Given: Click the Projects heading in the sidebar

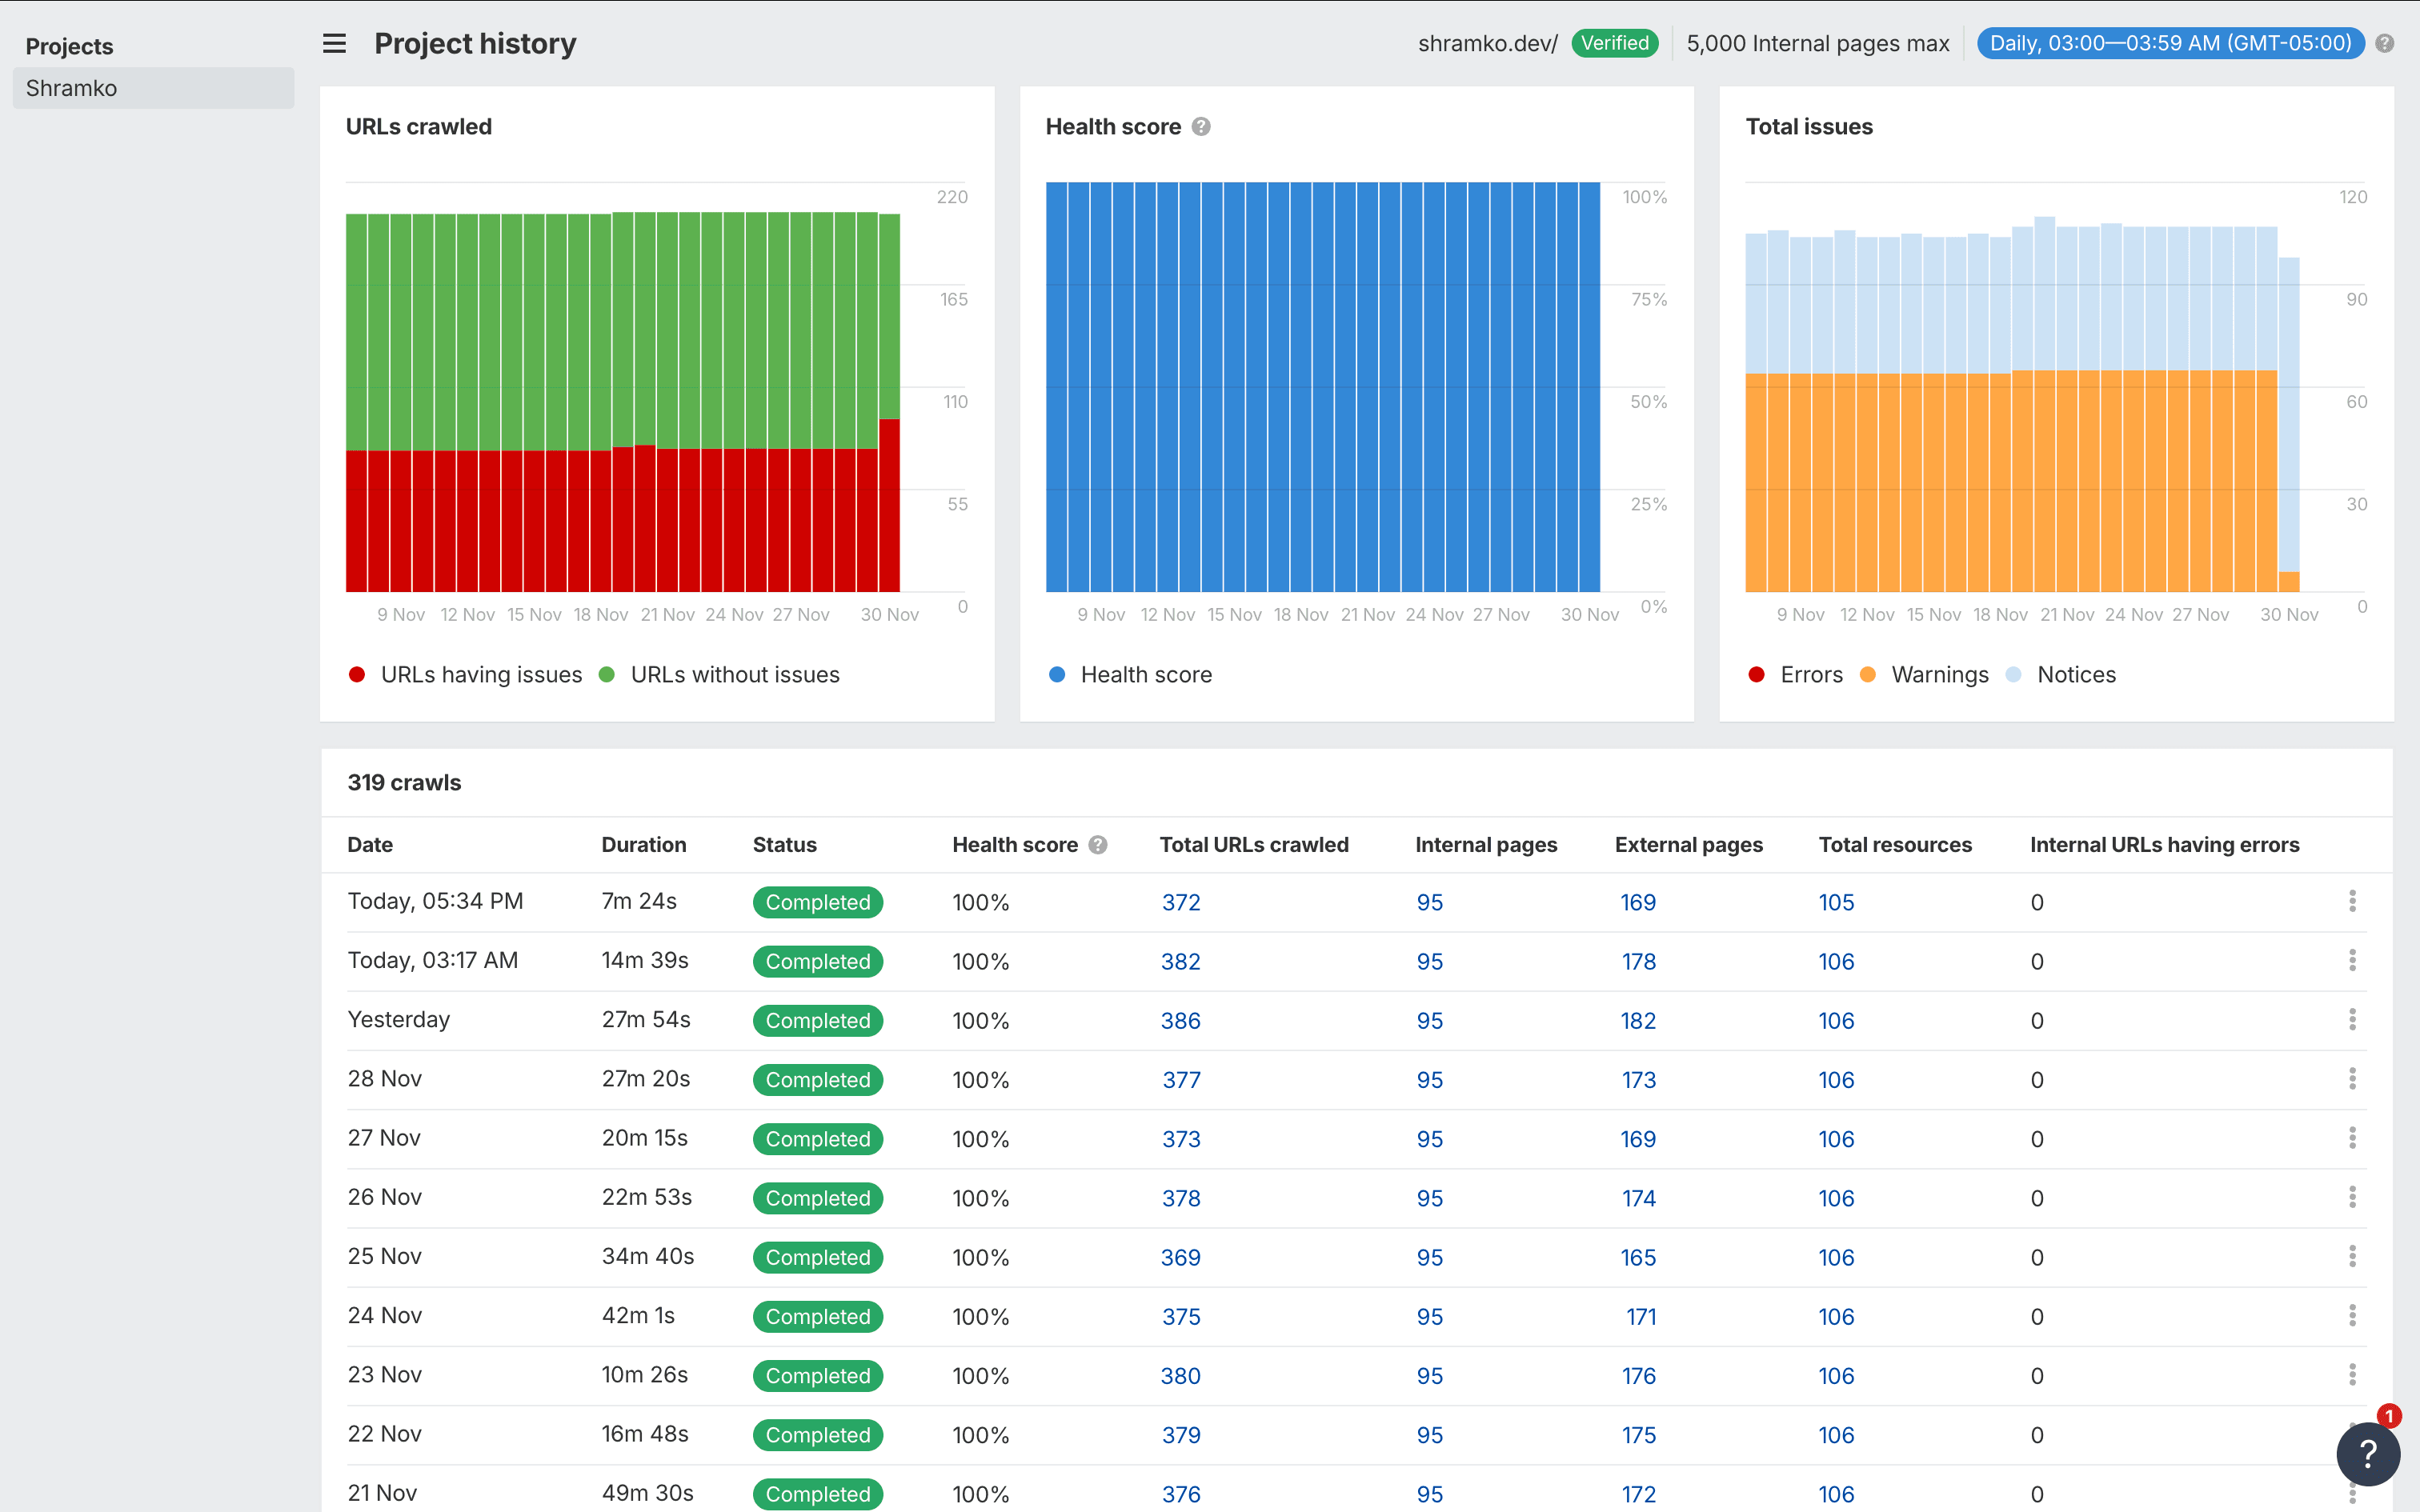Looking at the screenshot, I should pos(69,46).
